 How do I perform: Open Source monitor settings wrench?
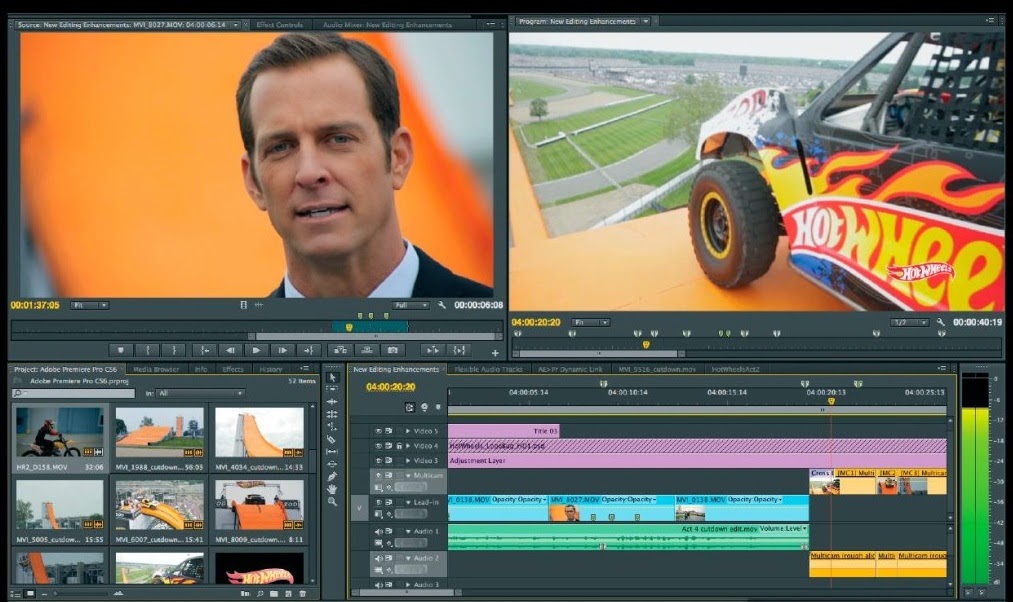[x=442, y=305]
